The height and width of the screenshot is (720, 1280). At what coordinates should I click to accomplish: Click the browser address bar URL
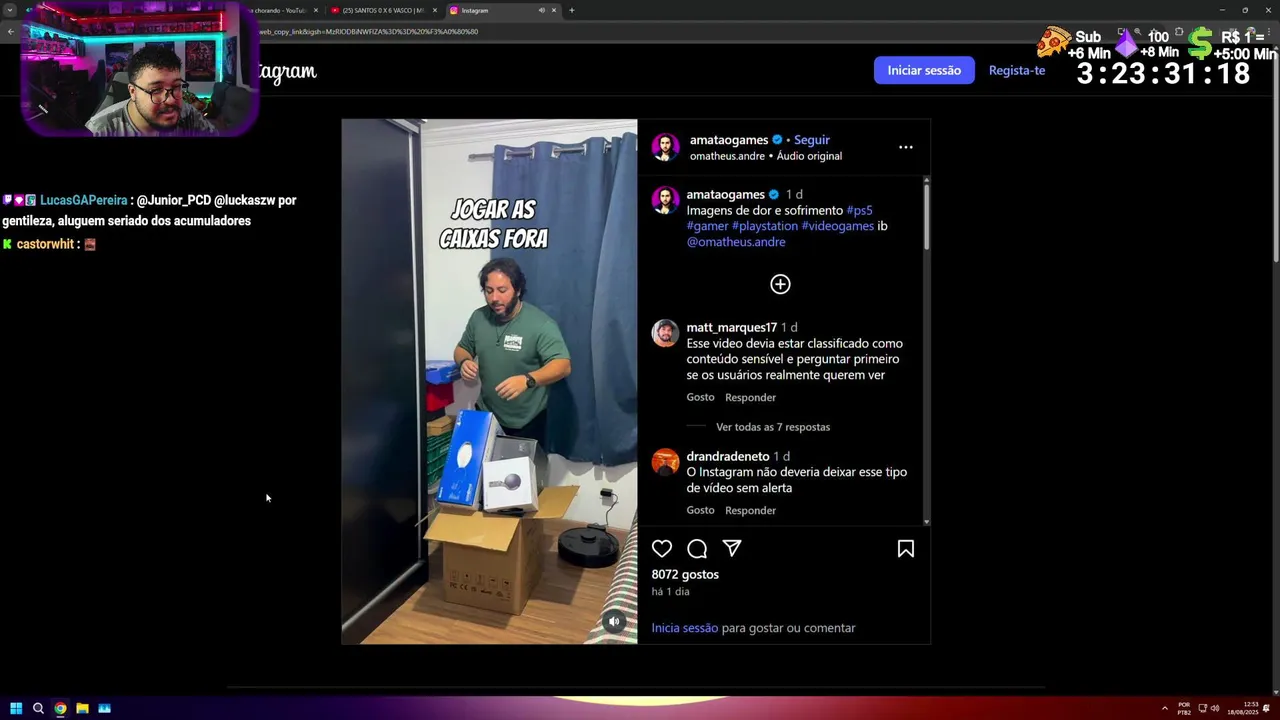(368, 31)
